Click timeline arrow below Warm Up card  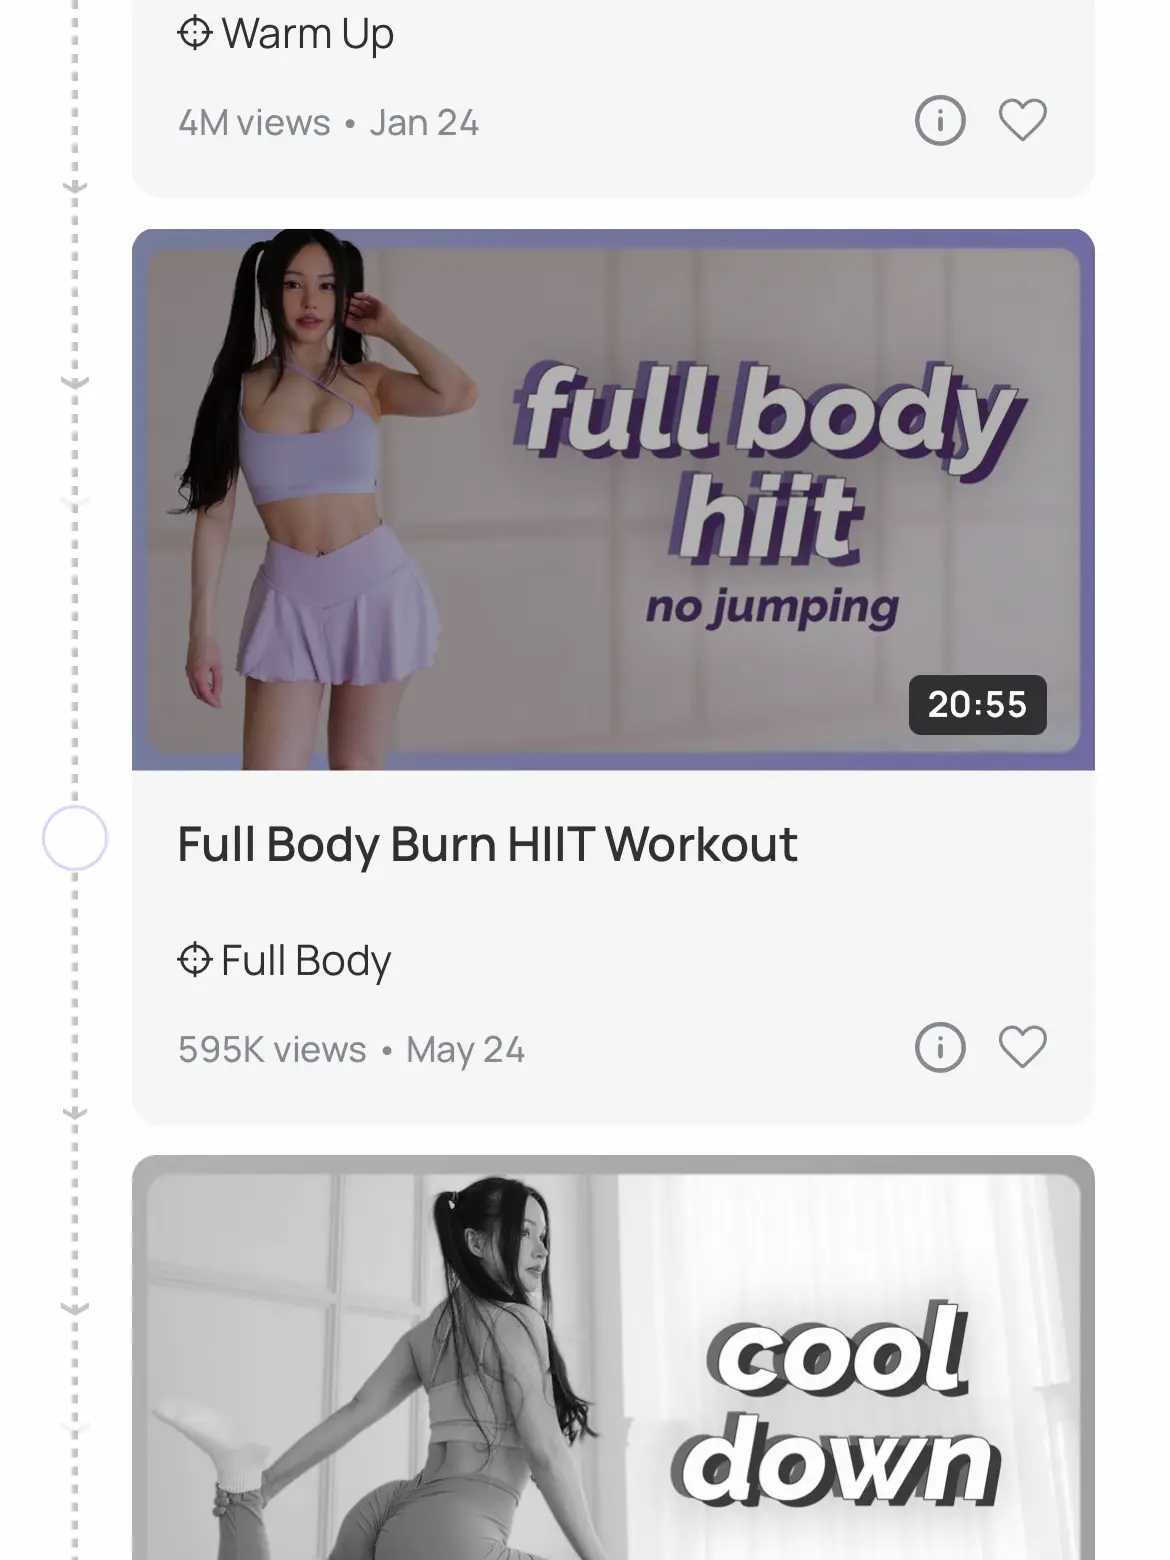tap(75, 186)
